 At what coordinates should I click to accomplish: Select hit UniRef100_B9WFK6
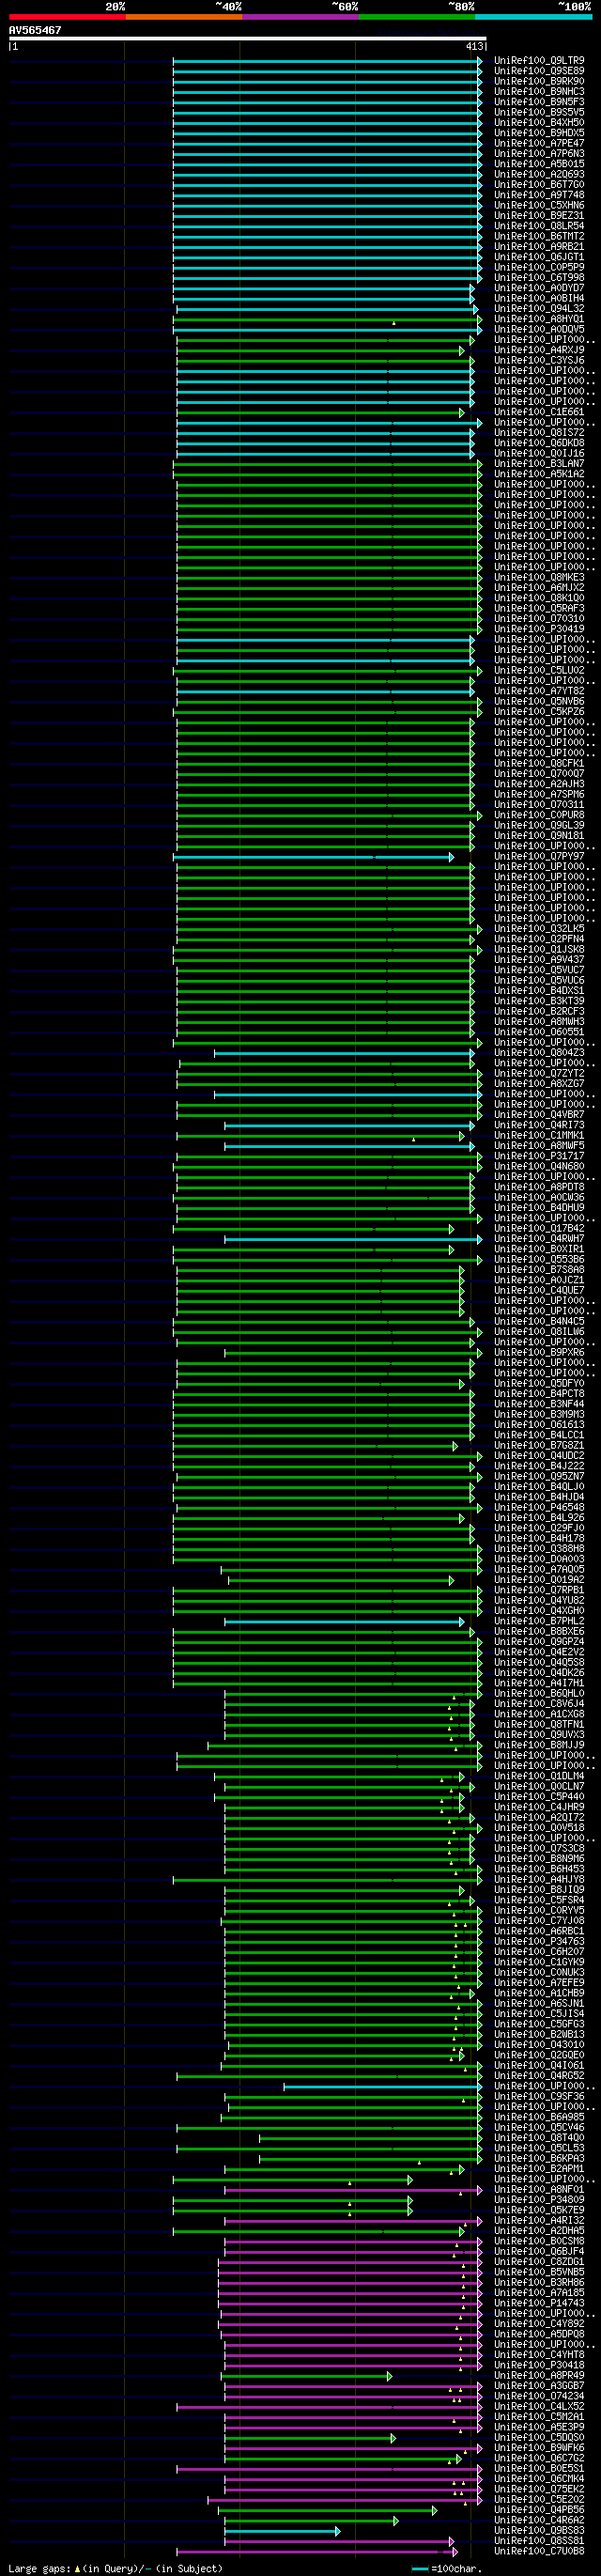coord(539,2448)
